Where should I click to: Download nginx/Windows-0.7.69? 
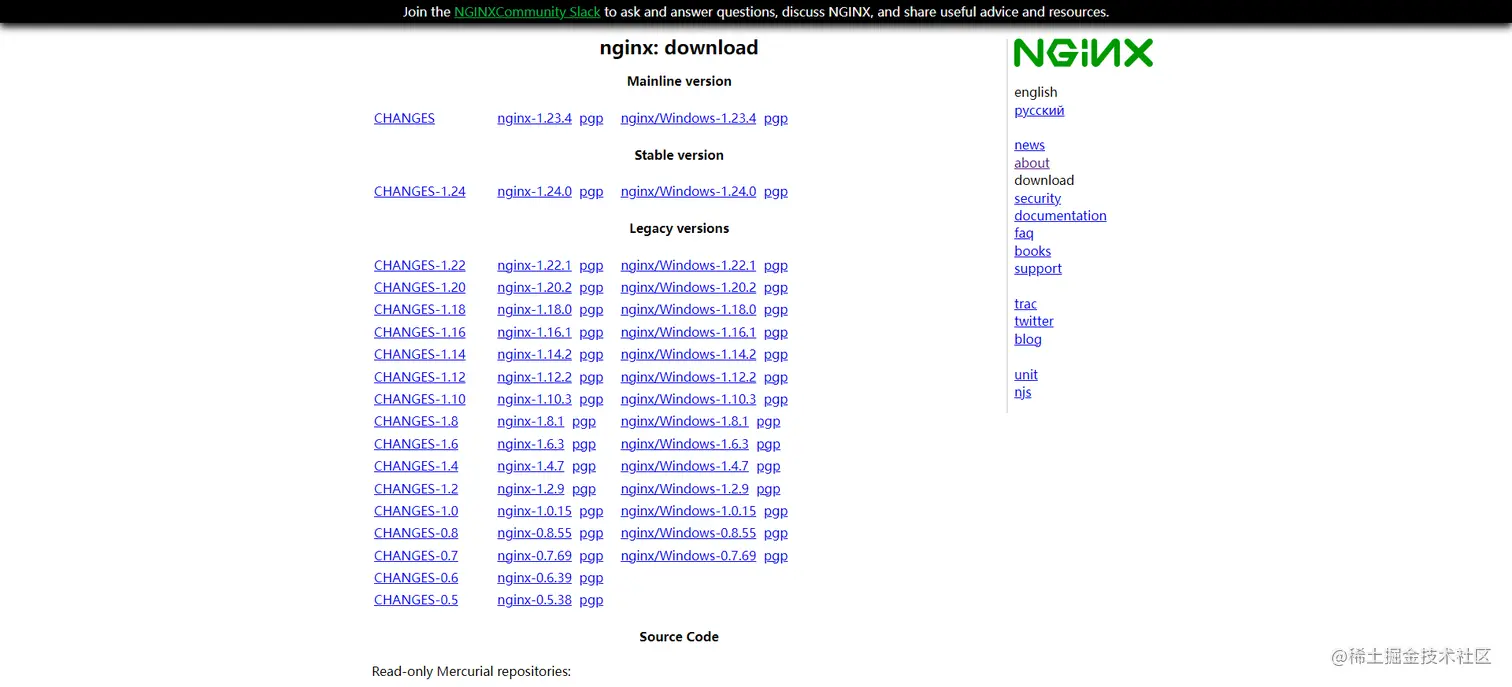coord(688,556)
